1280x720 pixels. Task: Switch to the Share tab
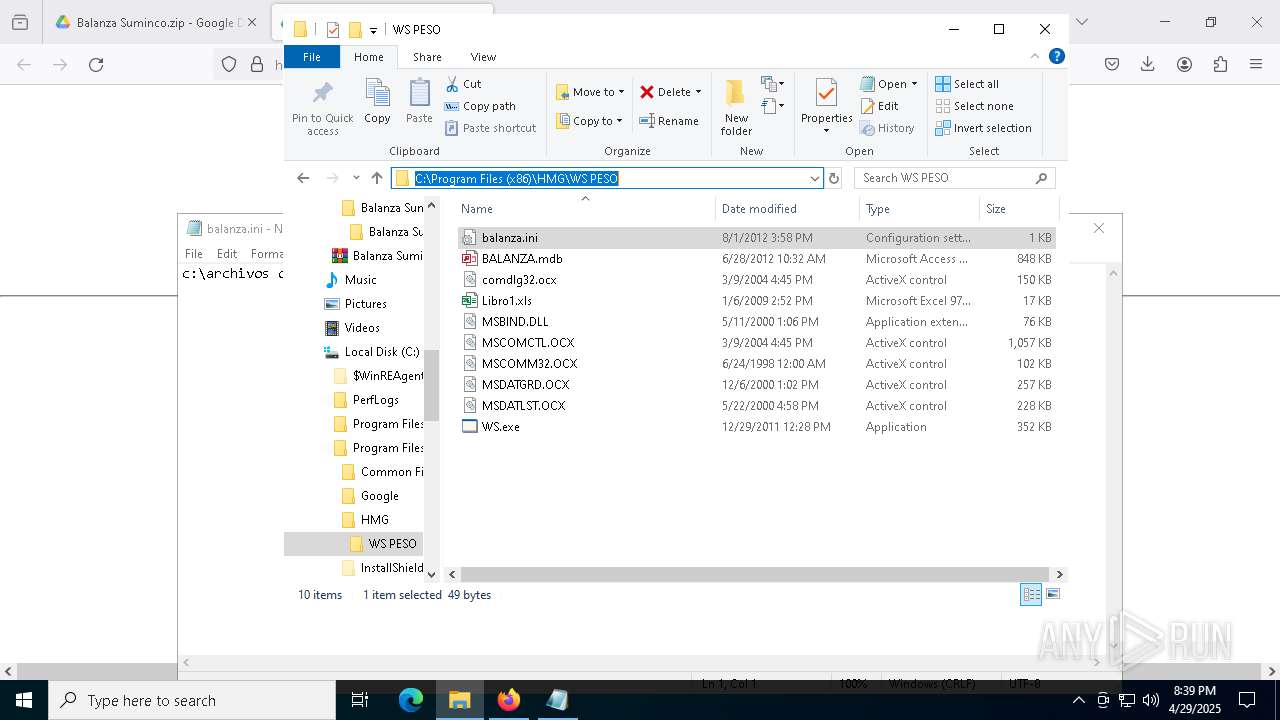pos(427,57)
